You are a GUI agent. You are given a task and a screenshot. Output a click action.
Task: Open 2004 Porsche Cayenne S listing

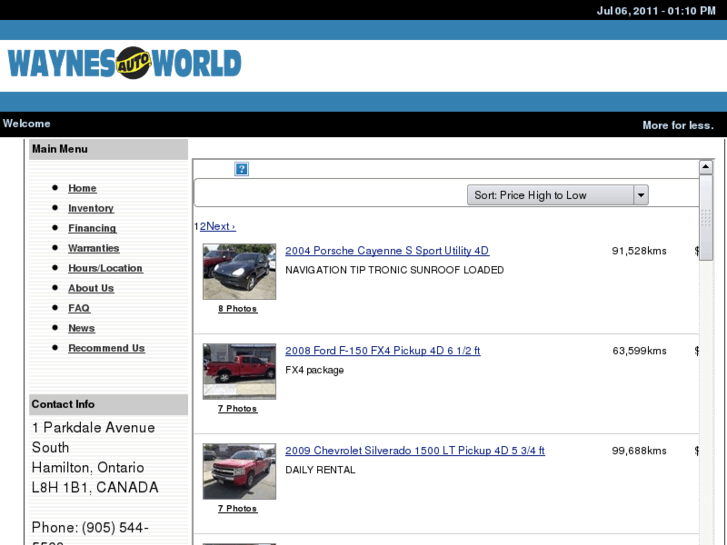pyautogui.click(x=387, y=251)
